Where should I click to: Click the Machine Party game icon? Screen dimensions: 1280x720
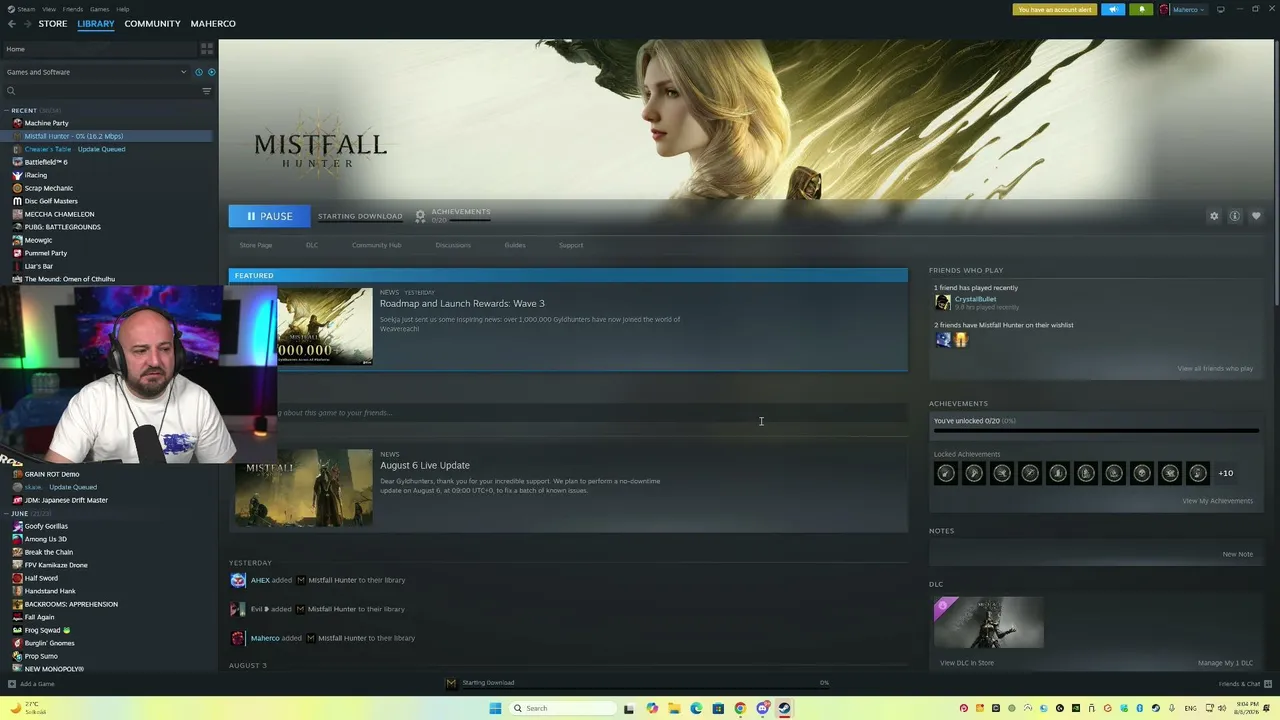pos(17,123)
